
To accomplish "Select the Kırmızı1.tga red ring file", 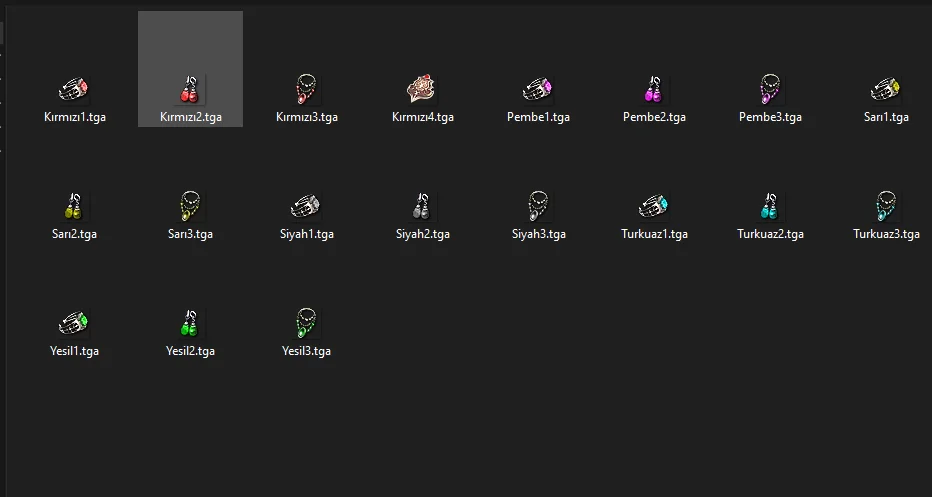I will (74, 90).
